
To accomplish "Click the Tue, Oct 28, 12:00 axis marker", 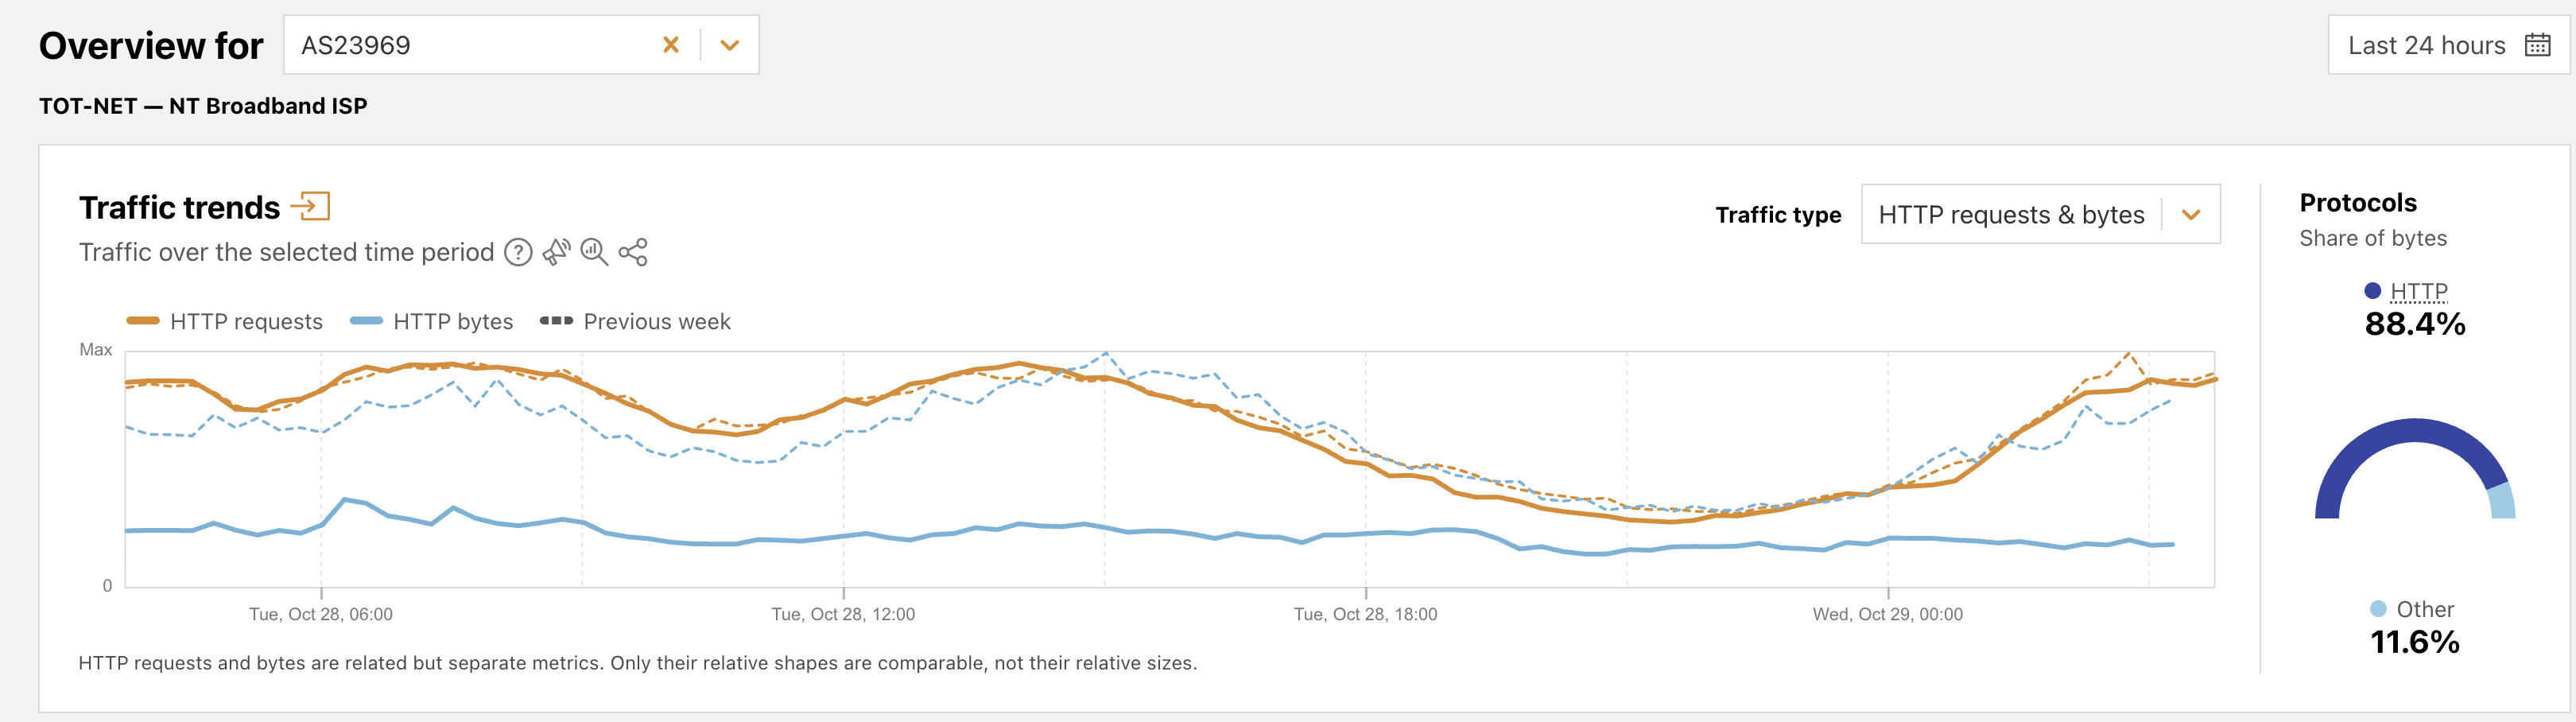I will (x=843, y=614).
